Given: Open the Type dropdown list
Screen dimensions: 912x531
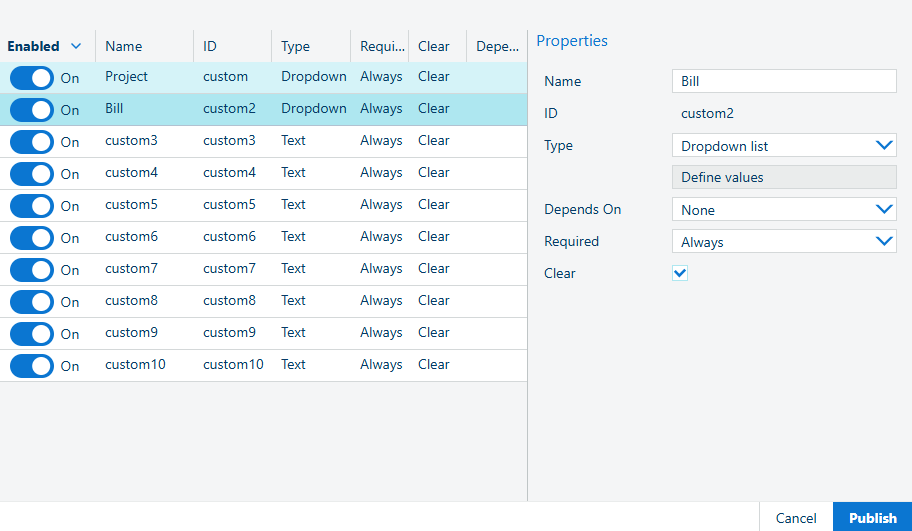Looking at the screenshot, I should pyautogui.click(x=784, y=146).
